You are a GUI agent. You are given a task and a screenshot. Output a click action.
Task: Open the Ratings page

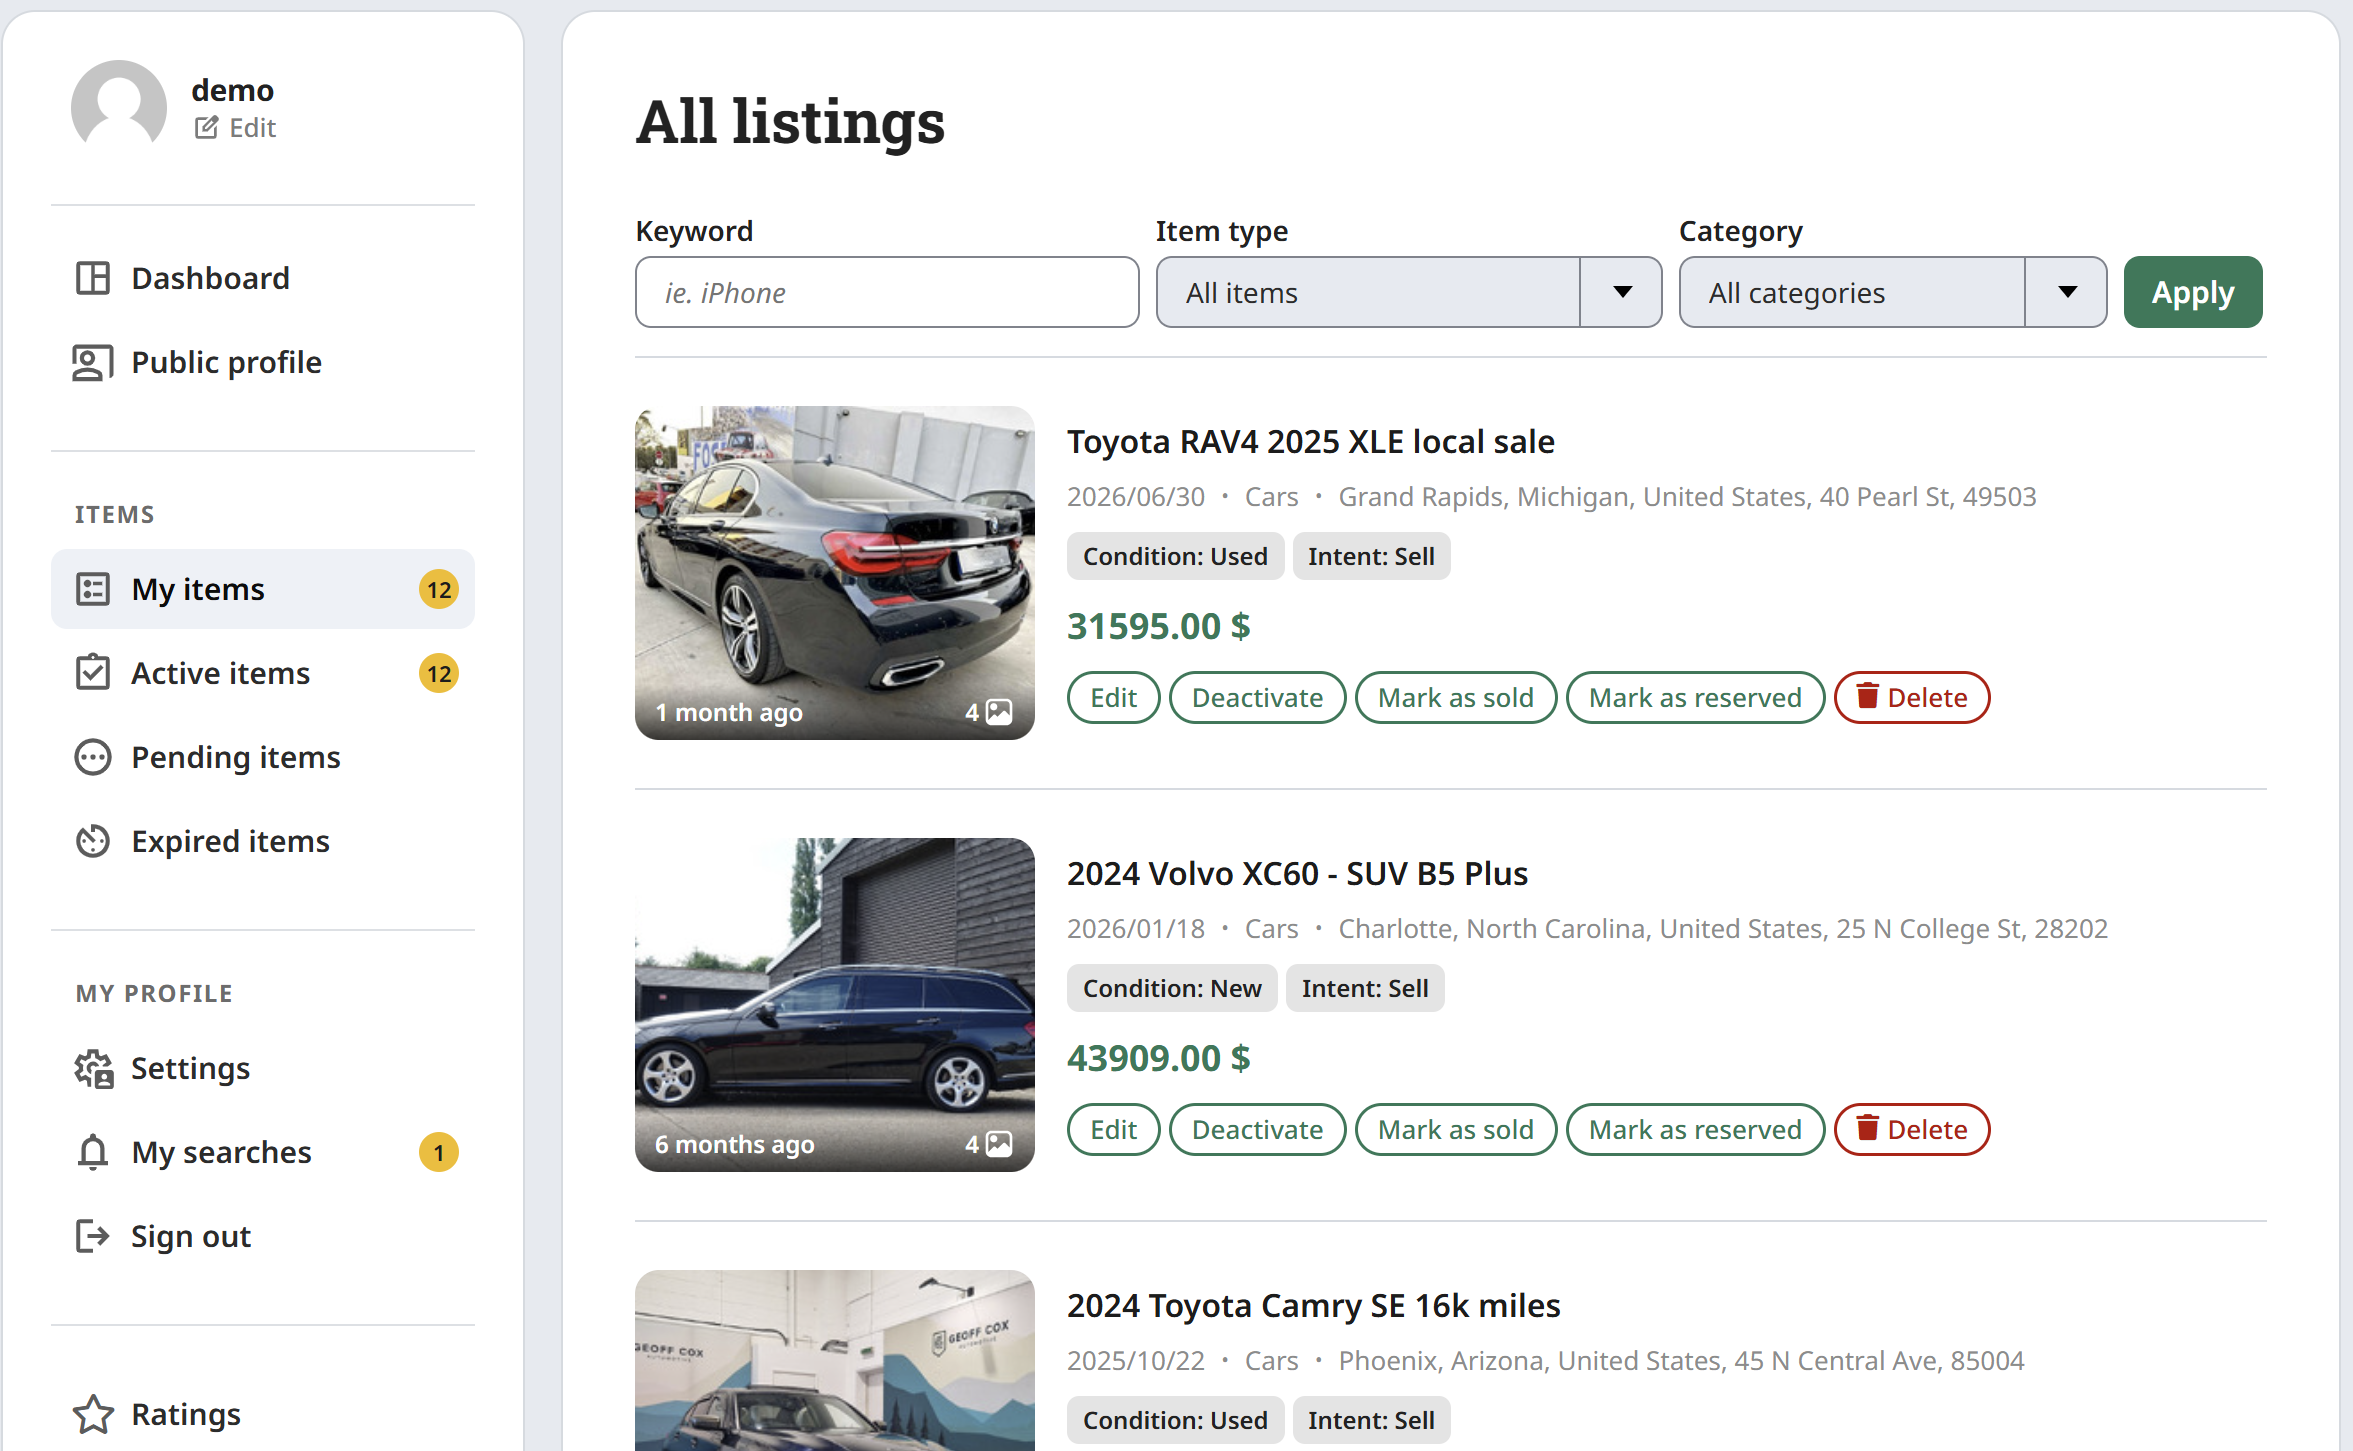(263, 1414)
